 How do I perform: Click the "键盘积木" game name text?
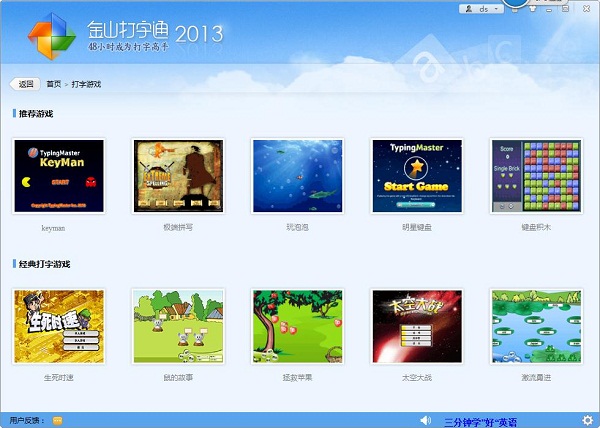536,227
